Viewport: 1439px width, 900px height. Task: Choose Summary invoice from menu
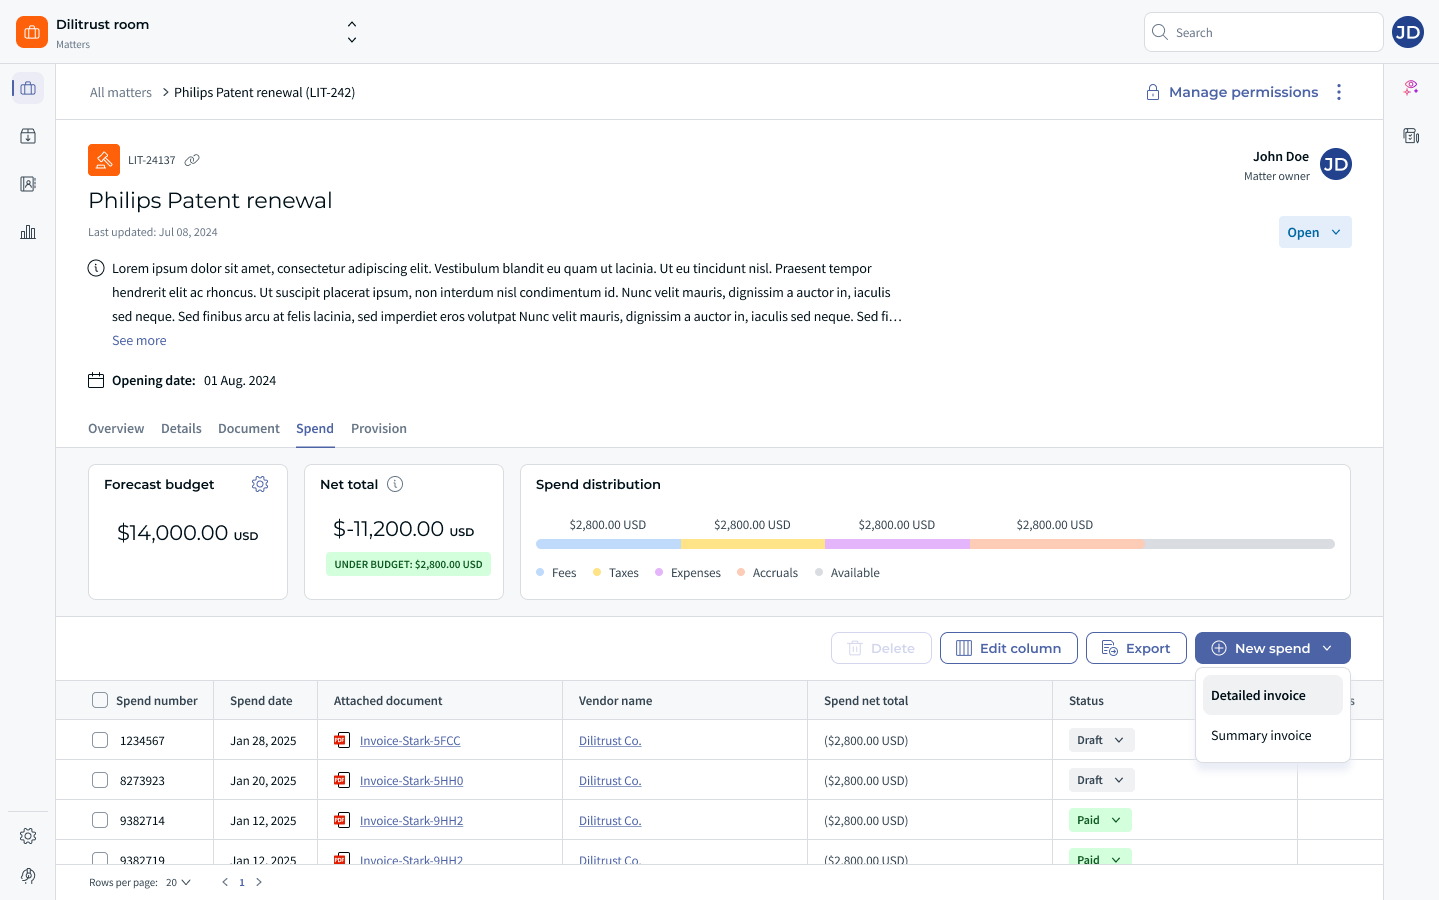click(x=1272, y=735)
